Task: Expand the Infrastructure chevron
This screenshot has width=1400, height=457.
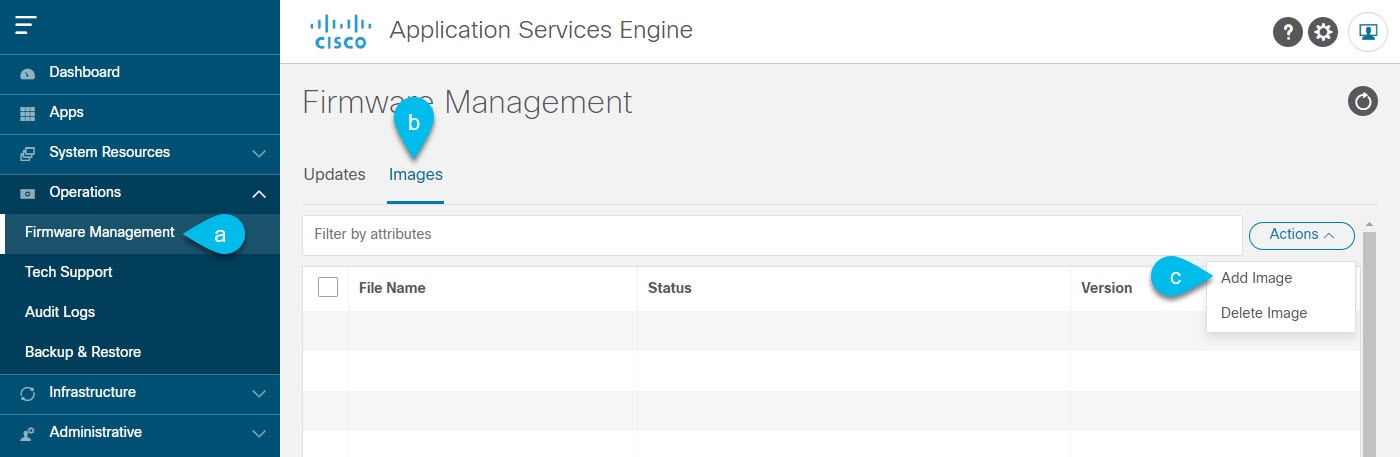Action: pyautogui.click(x=259, y=393)
